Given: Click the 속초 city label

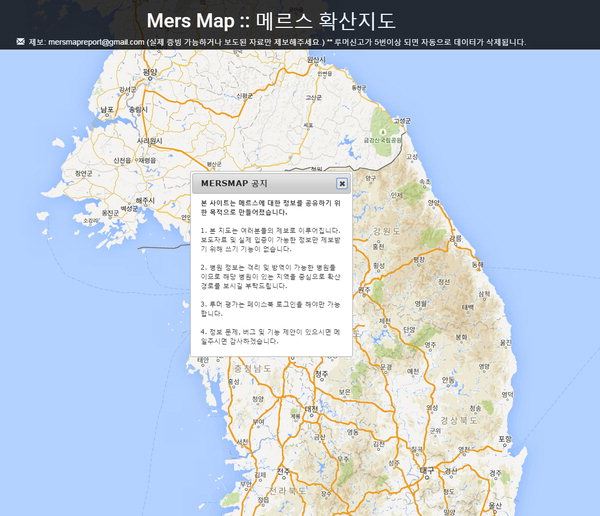Looking at the screenshot, I should pyautogui.click(x=425, y=182).
